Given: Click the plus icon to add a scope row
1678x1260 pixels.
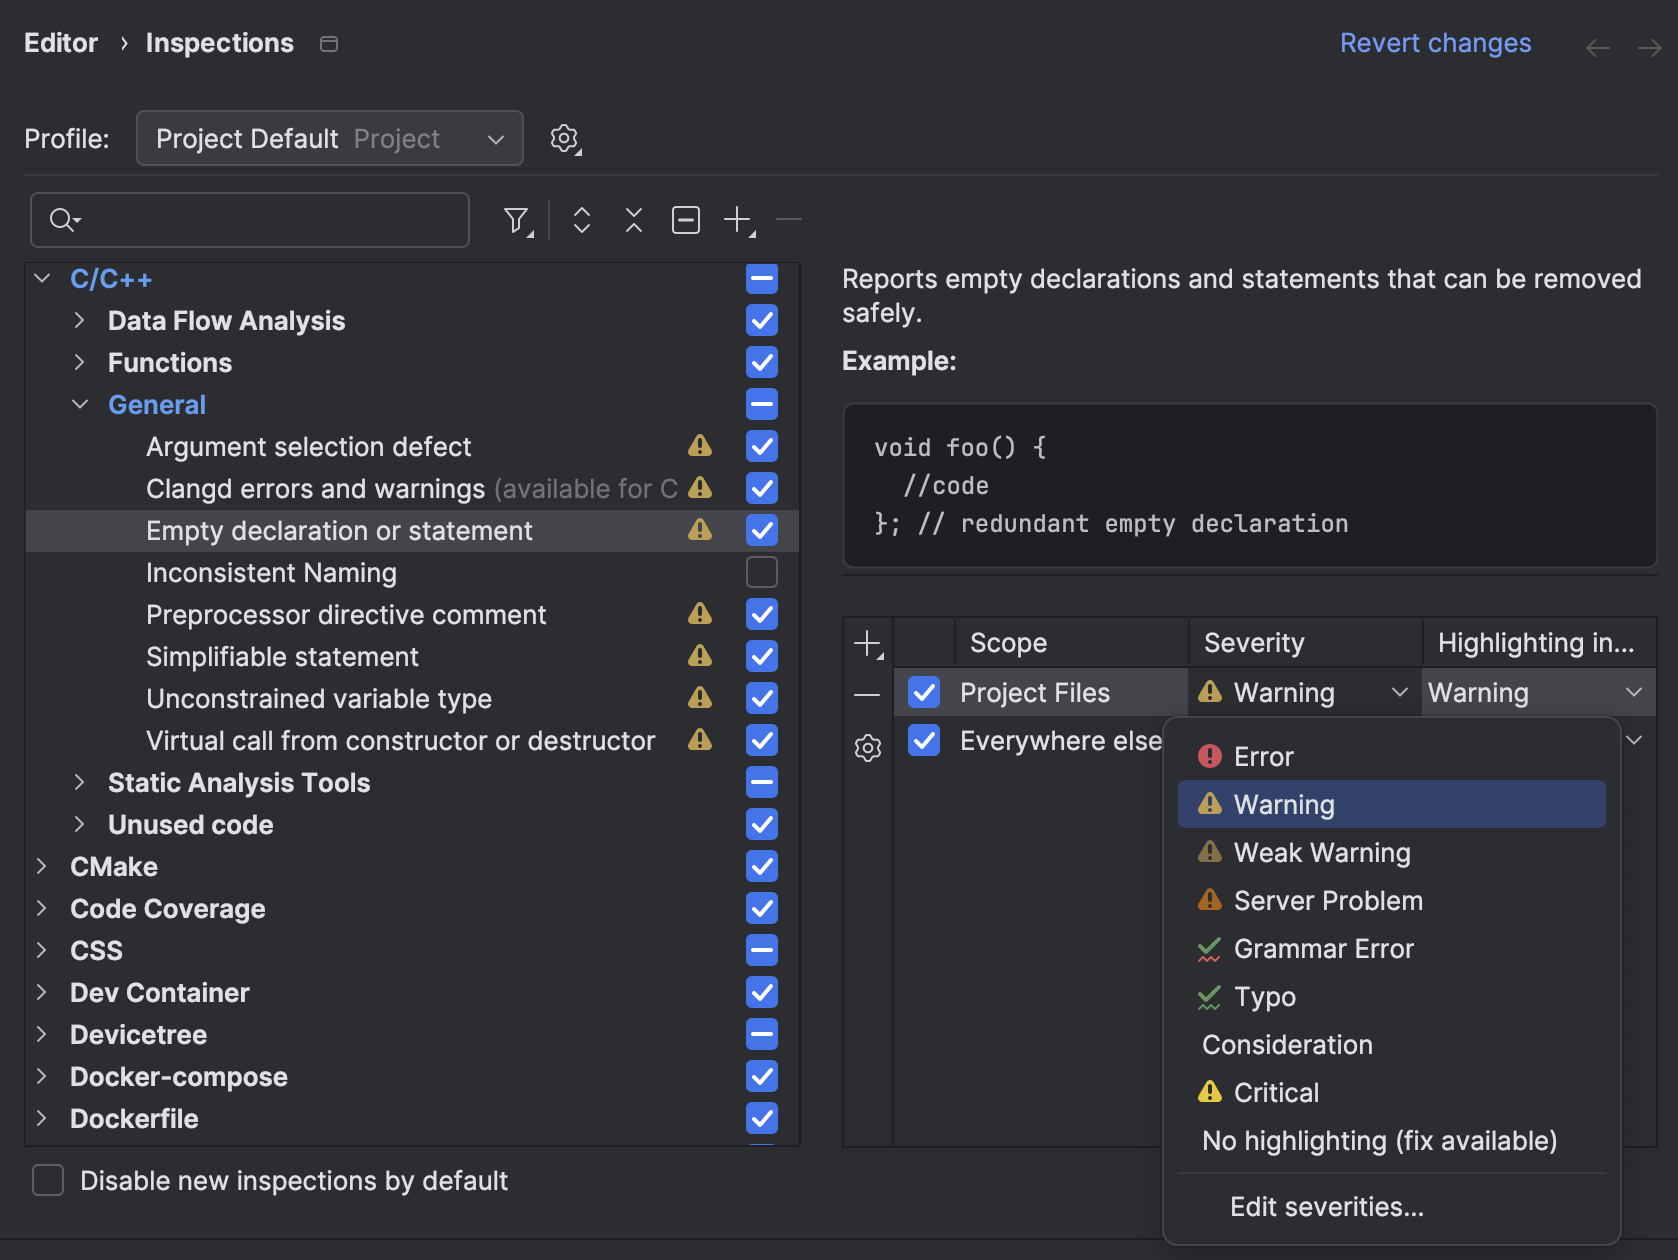Looking at the screenshot, I should coord(866,642).
